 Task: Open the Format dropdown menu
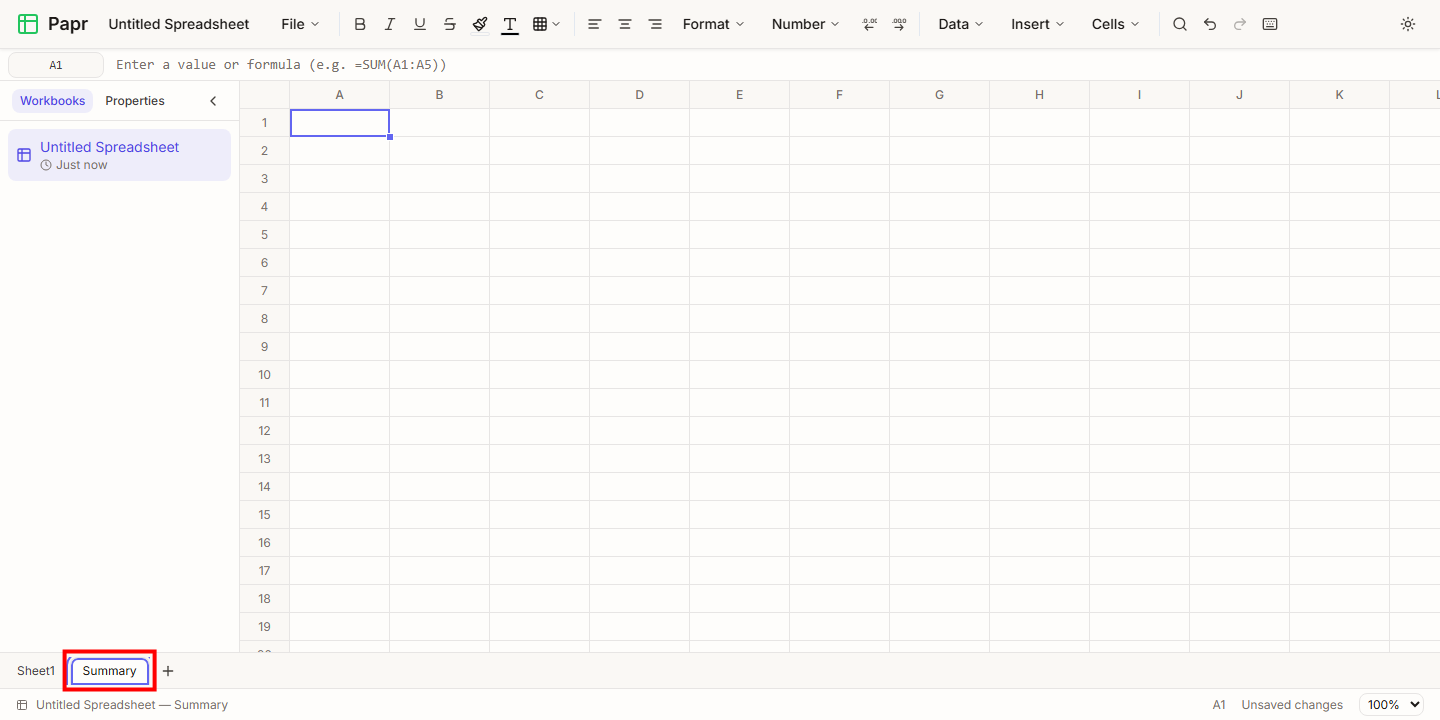pyautogui.click(x=713, y=24)
